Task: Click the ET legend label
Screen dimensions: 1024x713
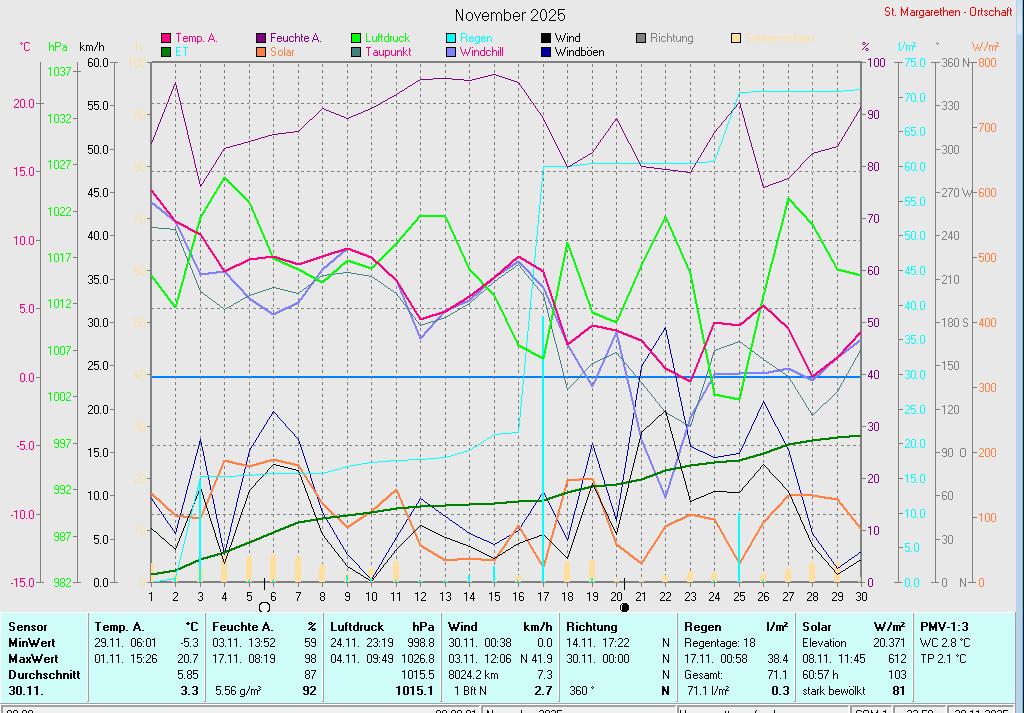Action: click(x=181, y=51)
